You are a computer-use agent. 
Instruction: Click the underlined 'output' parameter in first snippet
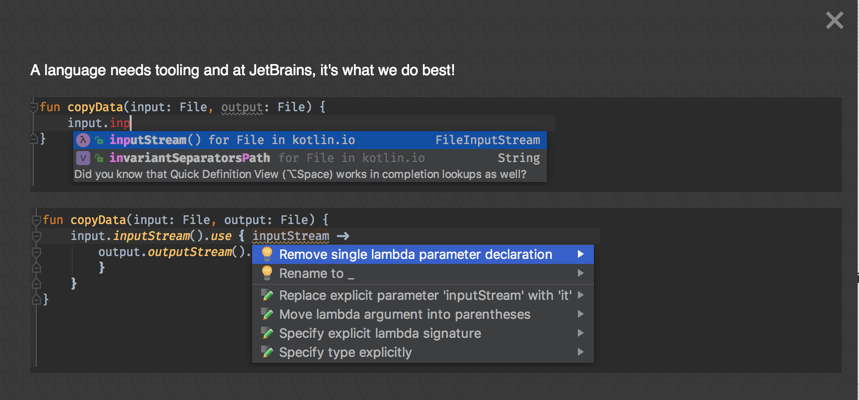click(x=242, y=107)
